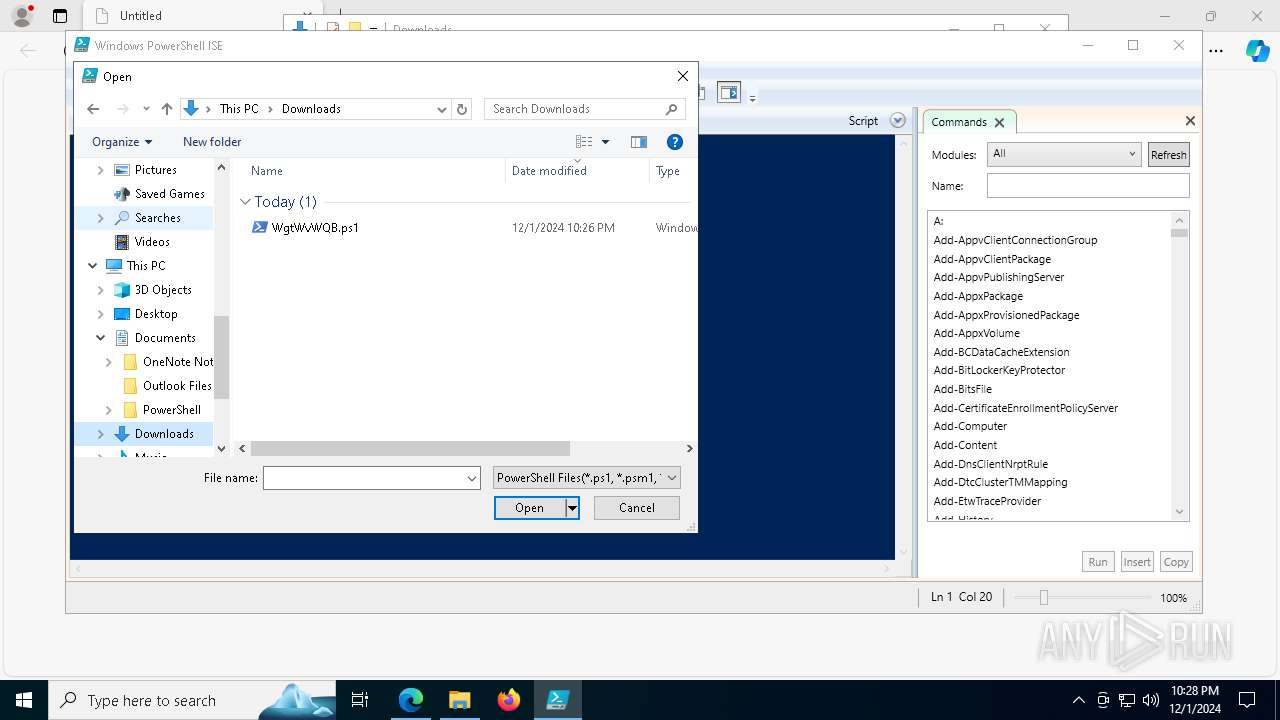This screenshot has width=1280, height=720.
Task: Select Add-AppxPackage command
Action: point(978,296)
